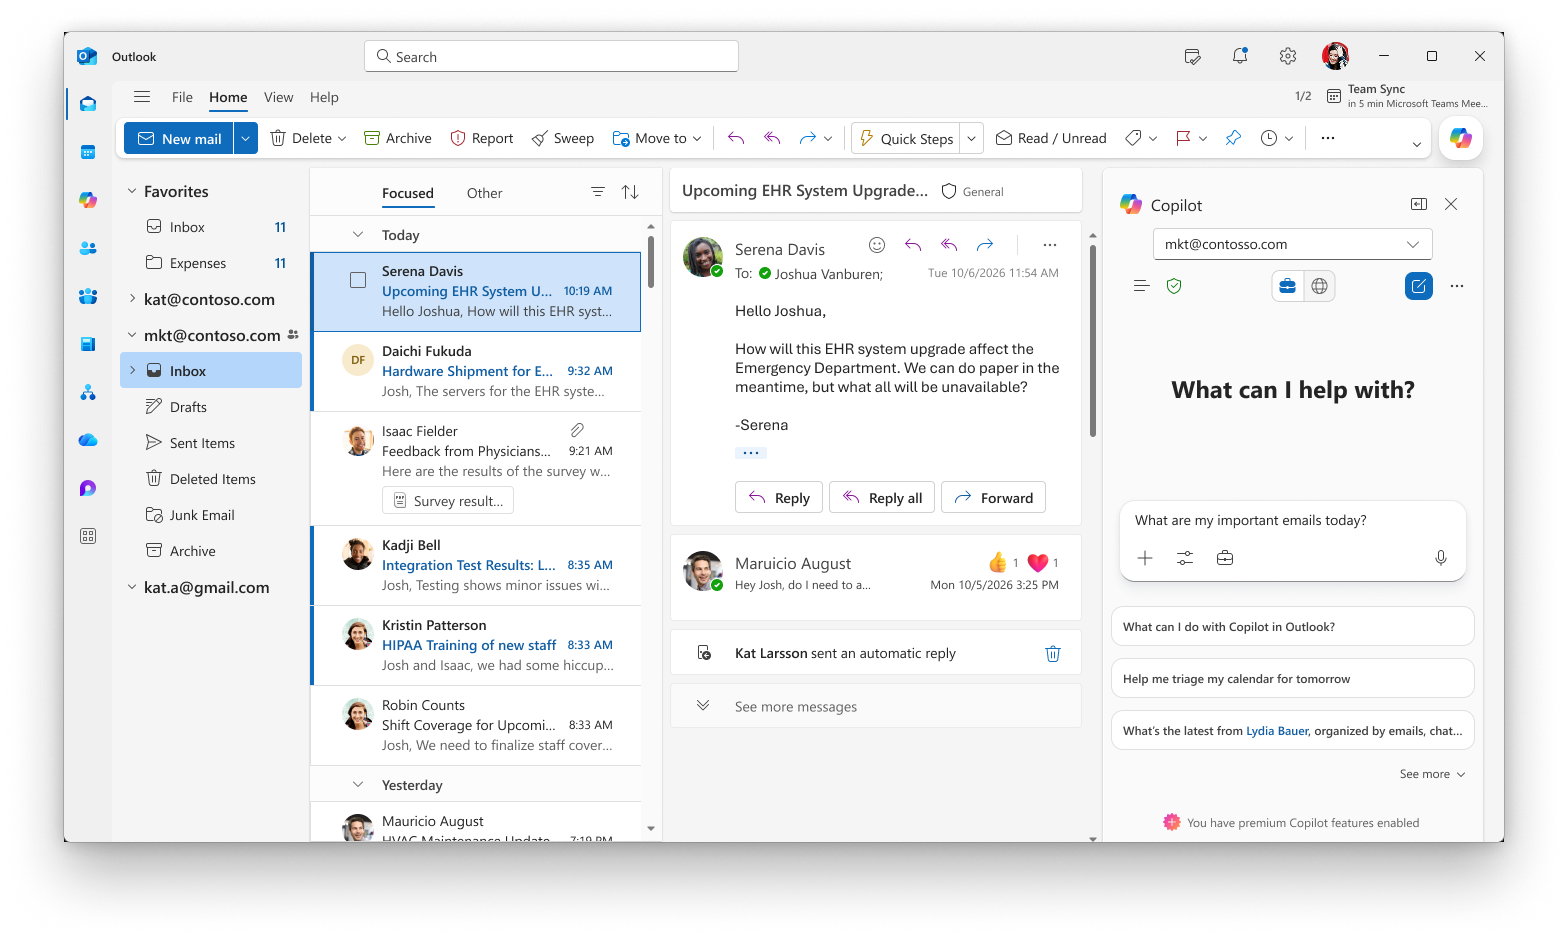Click the New mail button
This screenshot has width=1568, height=938.
tap(179, 138)
